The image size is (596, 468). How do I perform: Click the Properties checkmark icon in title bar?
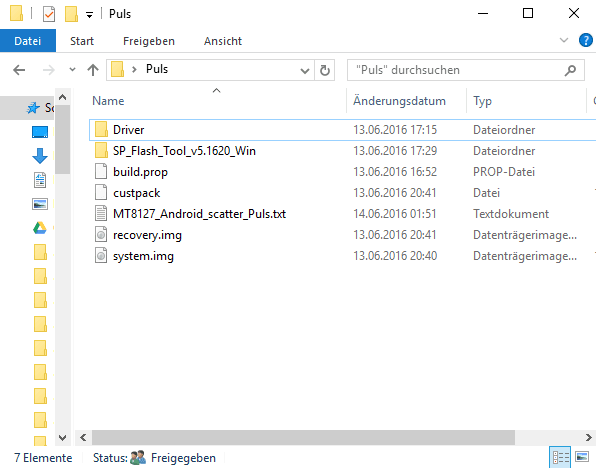pyautogui.click(x=49, y=14)
